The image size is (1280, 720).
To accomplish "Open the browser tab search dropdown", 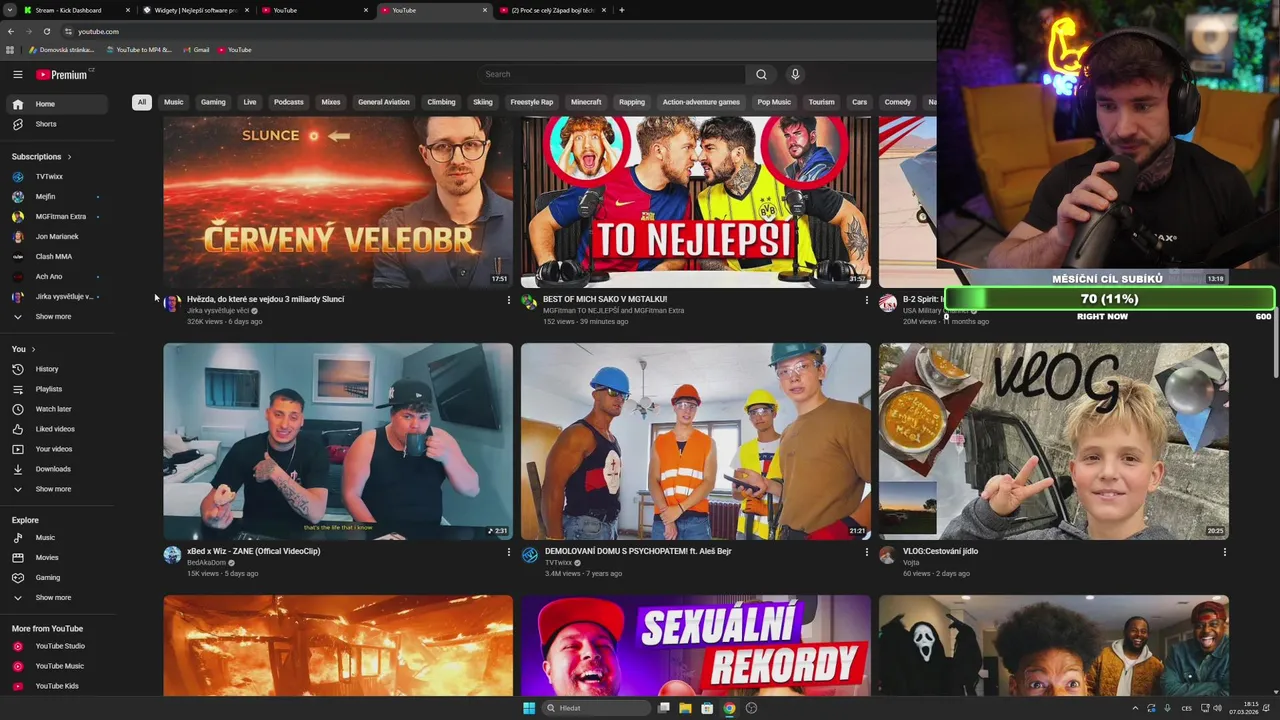I will click(x=9, y=10).
